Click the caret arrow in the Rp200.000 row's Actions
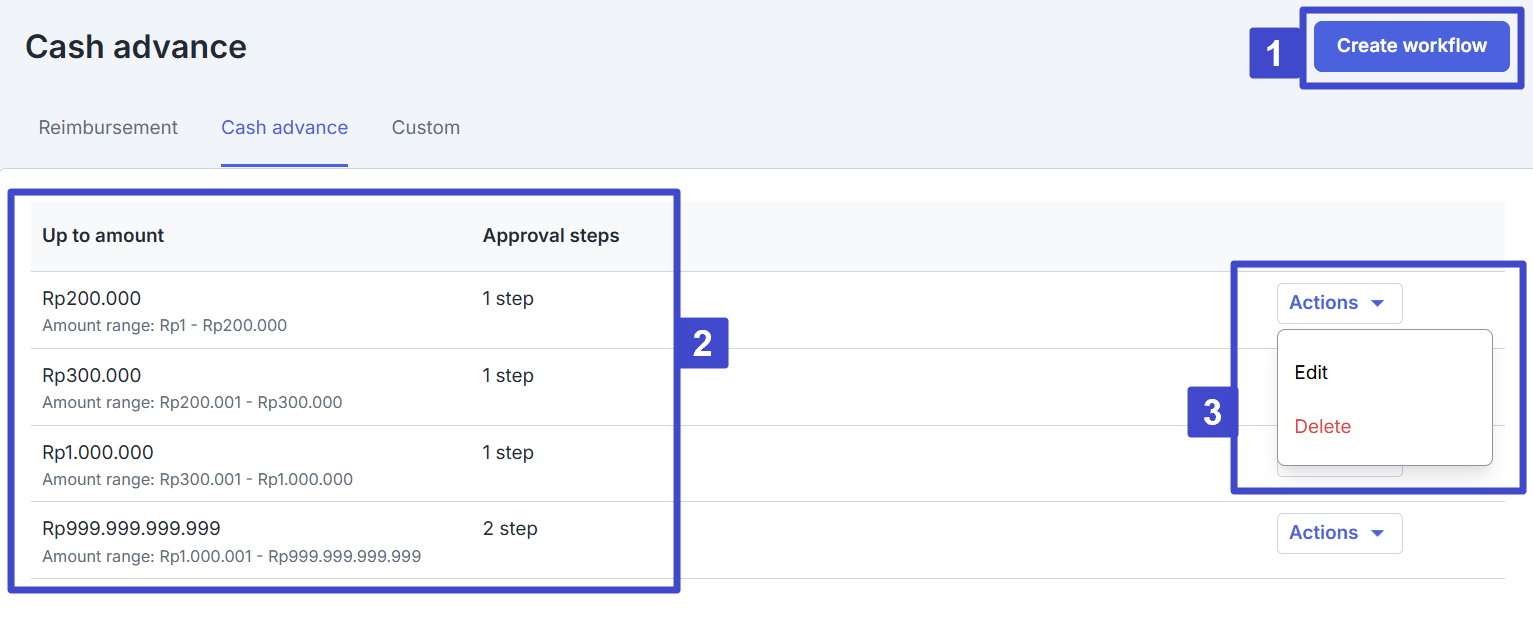The width and height of the screenshot is (1533, 621). (1377, 303)
